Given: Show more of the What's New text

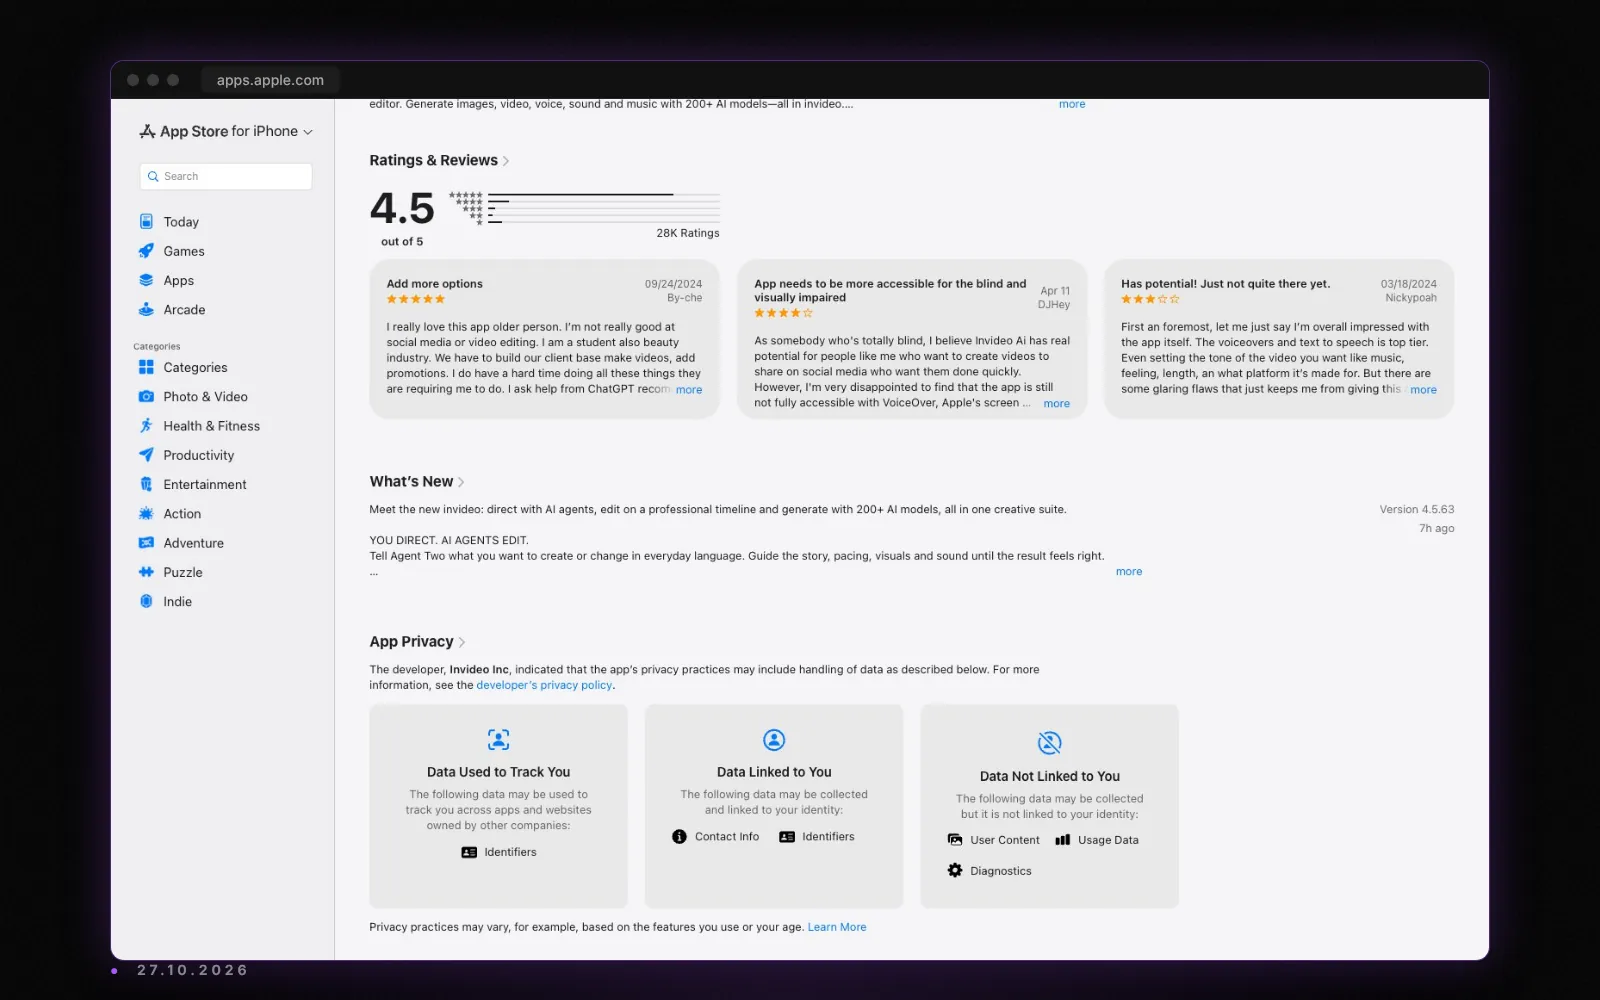Looking at the screenshot, I should pos(1129,572).
